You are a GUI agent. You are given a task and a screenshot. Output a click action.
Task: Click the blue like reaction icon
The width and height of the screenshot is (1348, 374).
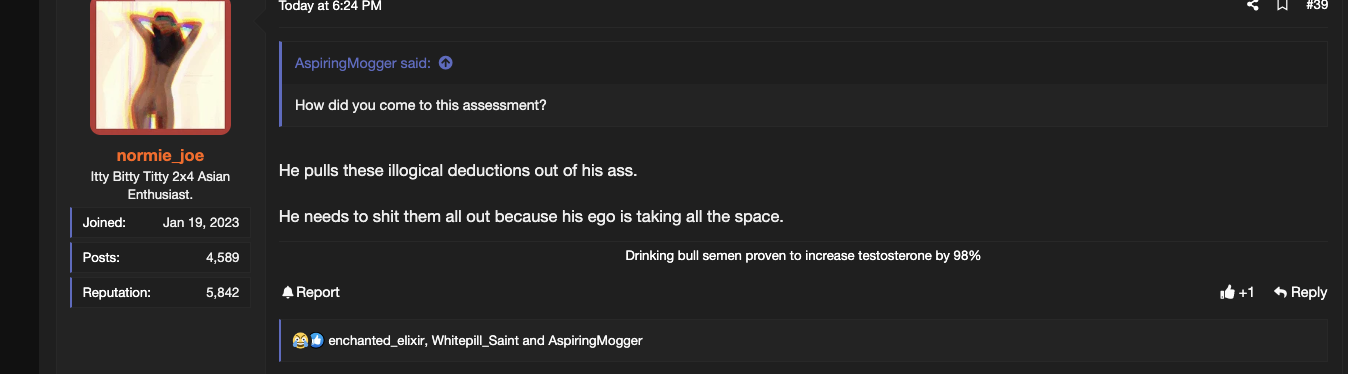tap(316, 340)
